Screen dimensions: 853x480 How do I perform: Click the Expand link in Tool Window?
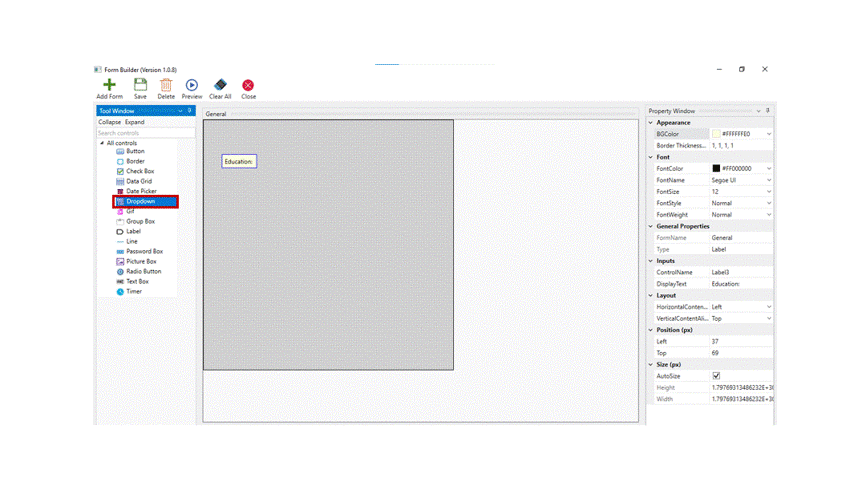click(x=135, y=122)
